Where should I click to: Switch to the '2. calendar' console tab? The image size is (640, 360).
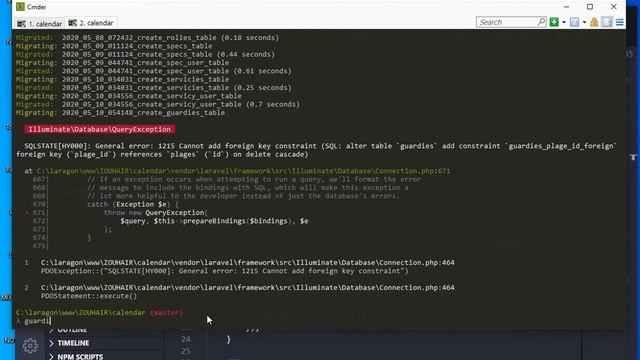tap(91, 23)
